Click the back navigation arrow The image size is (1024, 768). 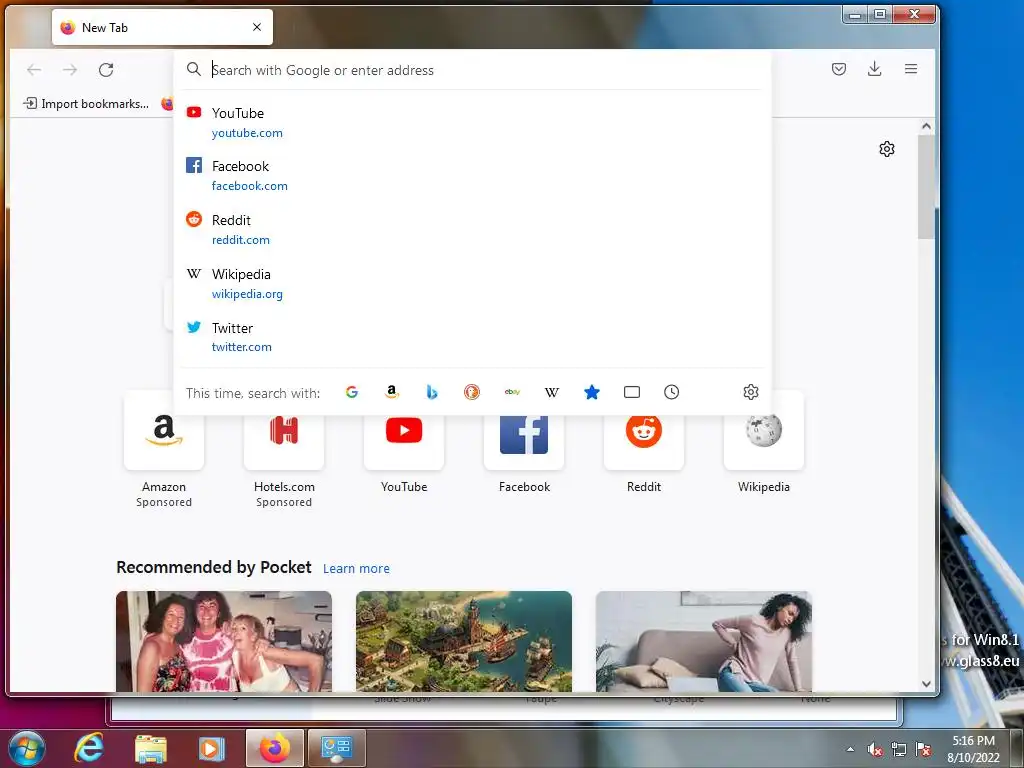tap(34, 70)
